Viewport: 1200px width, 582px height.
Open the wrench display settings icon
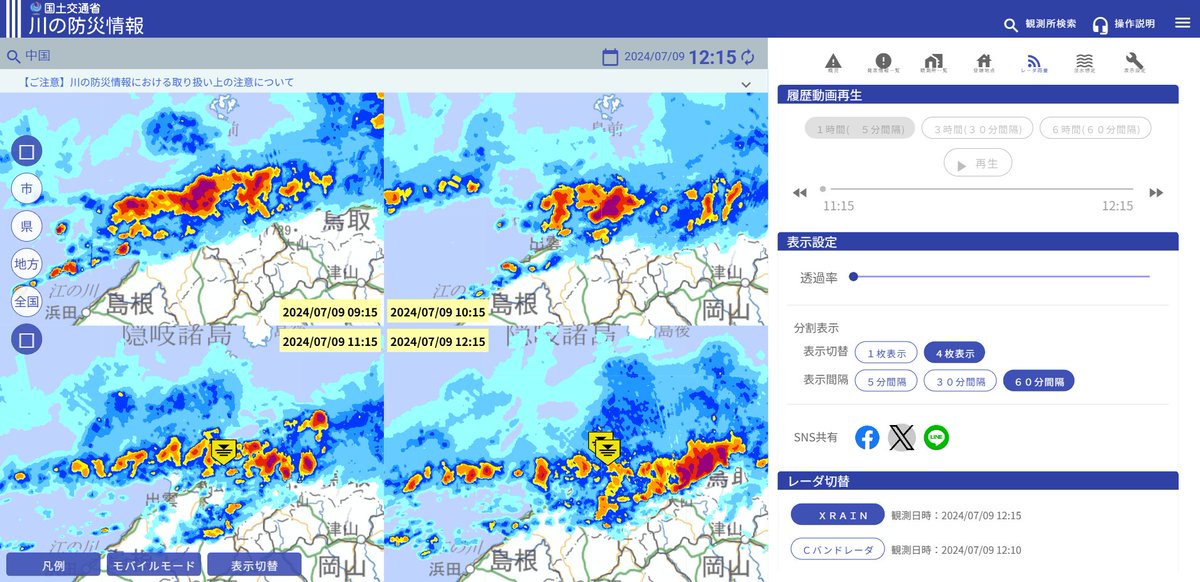click(x=1134, y=63)
